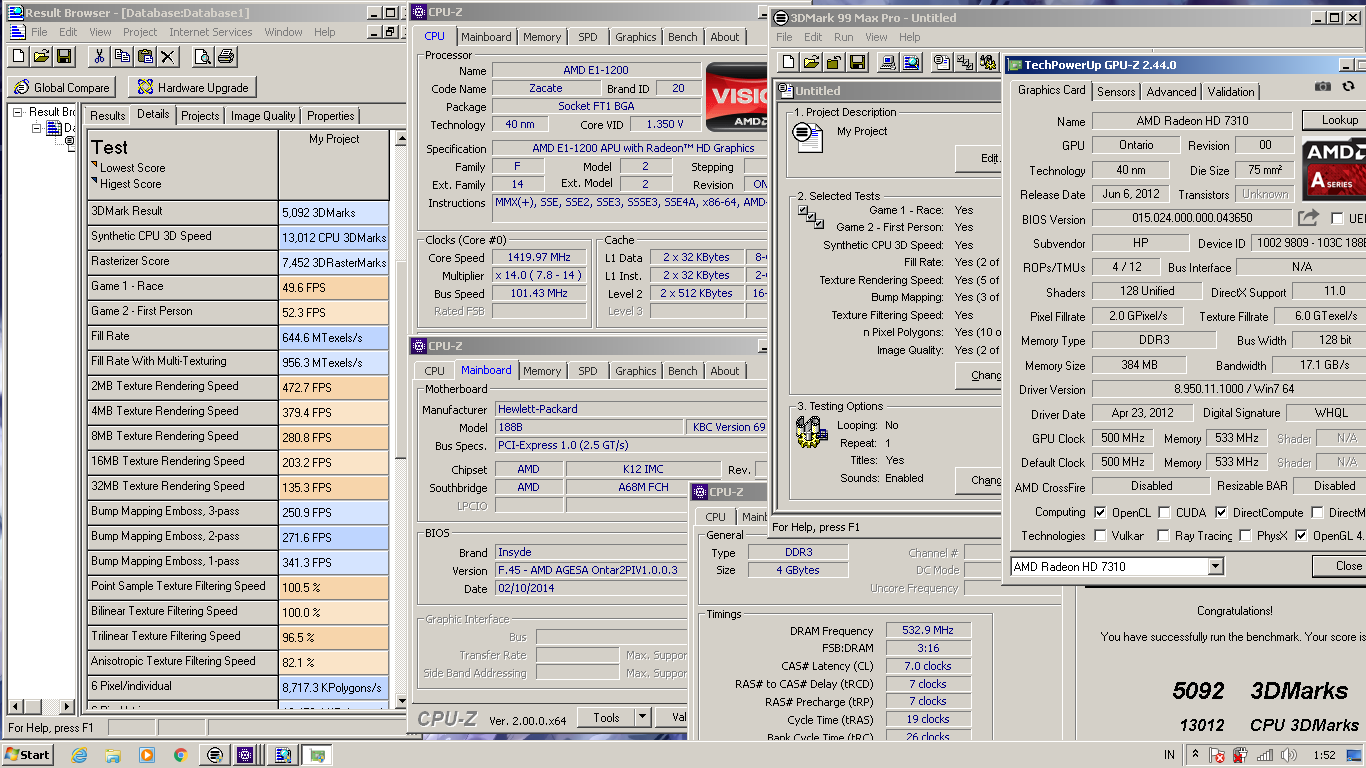Collapse Database node in Result Browser tree
1366x768 pixels.
tap(36, 128)
